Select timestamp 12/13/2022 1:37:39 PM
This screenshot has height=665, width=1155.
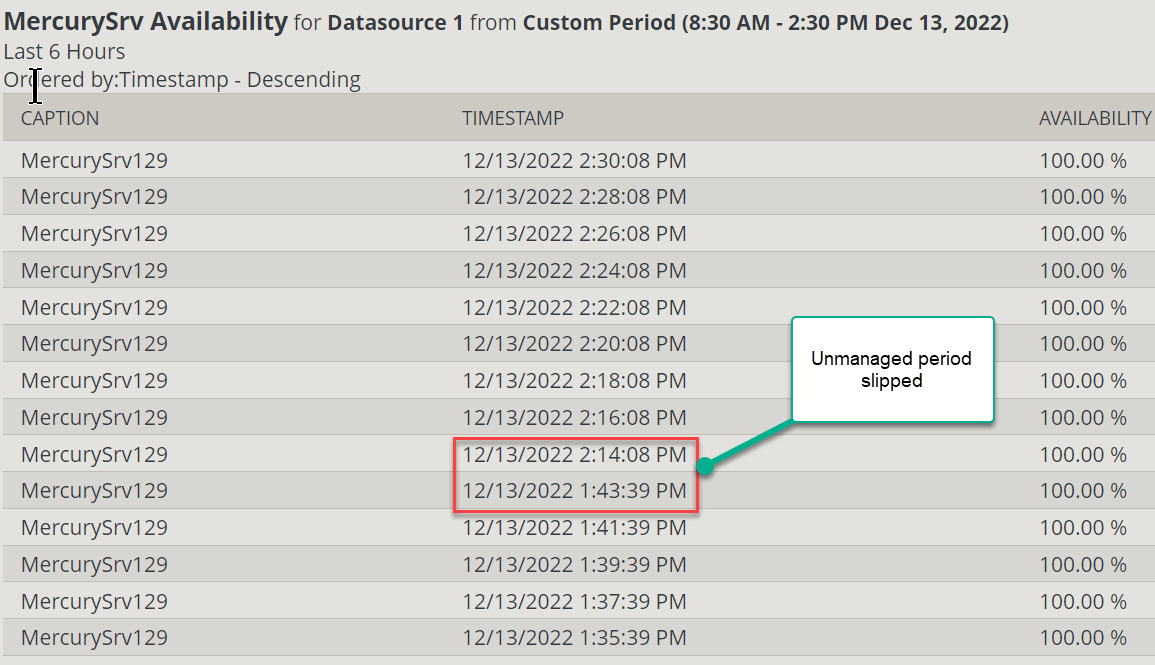point(575,601)
